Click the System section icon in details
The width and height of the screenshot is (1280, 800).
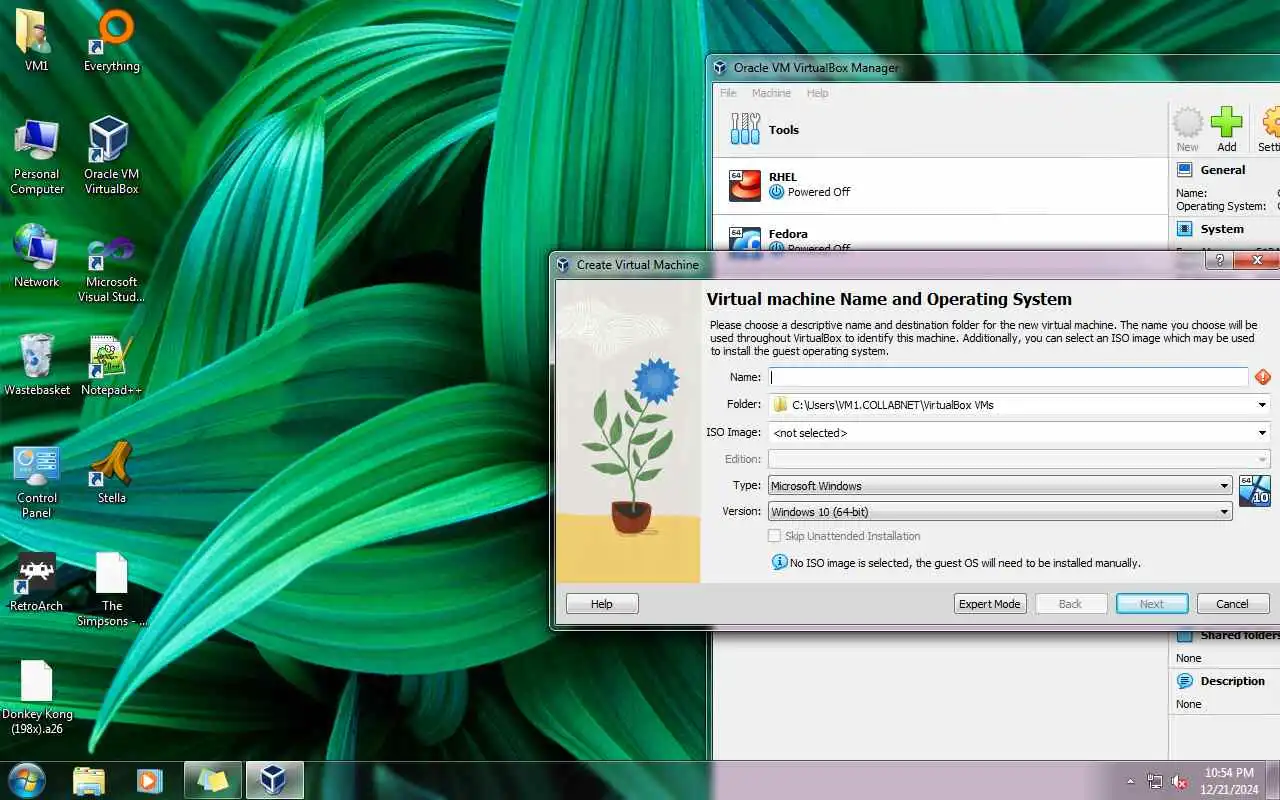click(1185, 229)
